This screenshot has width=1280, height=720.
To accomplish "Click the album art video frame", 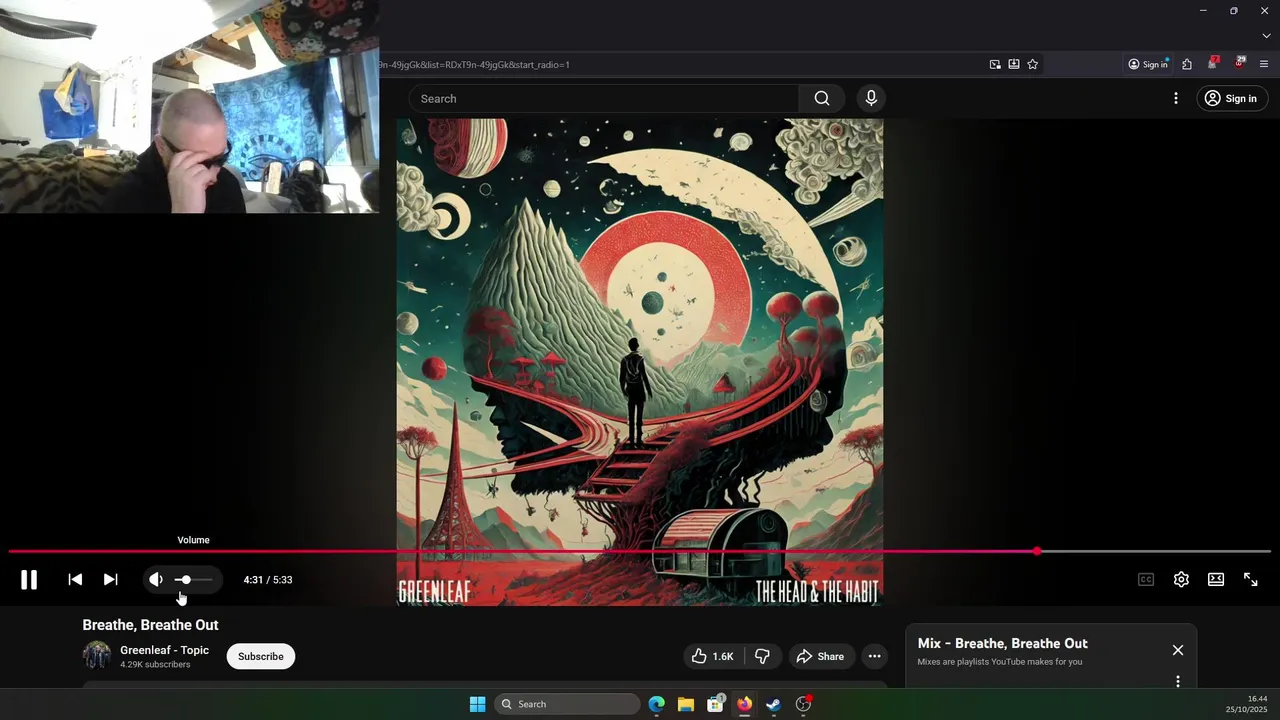I will tap(640, 362).
